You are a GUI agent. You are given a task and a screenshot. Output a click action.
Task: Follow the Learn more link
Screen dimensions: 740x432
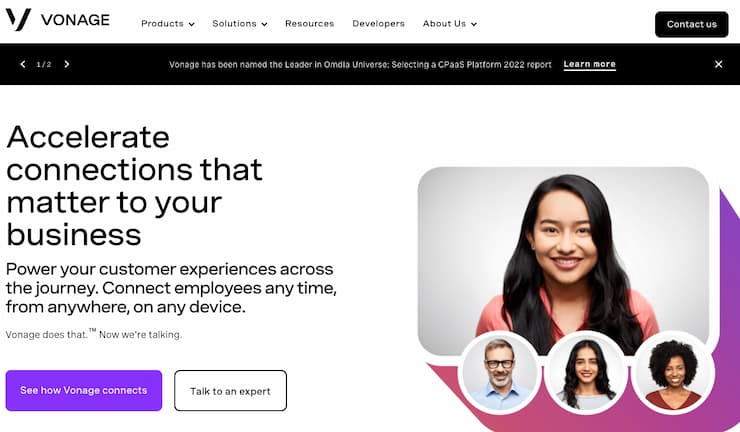pos(589,65)
